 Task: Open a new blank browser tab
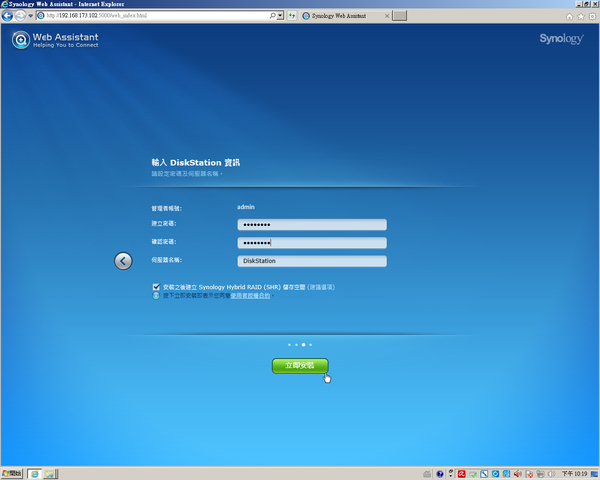399,16
